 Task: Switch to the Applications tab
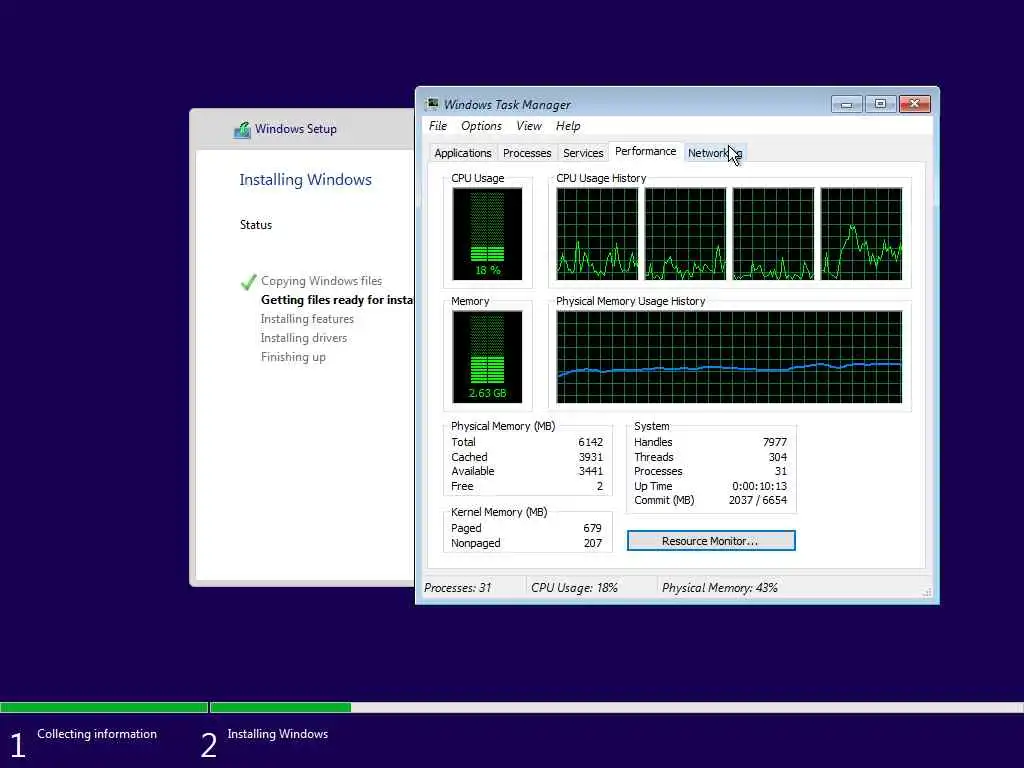pos(462,153)
